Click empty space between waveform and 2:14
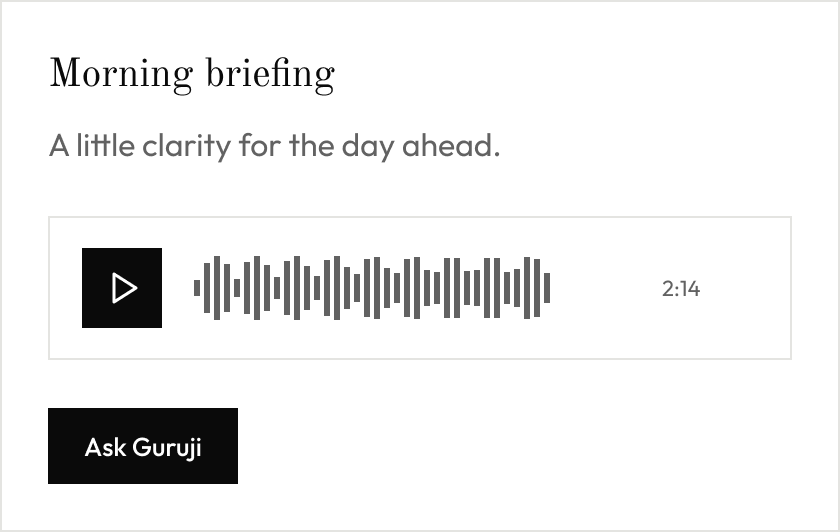Screen dimensions: 840x532 pyautogui.click(x=605, y=288)
